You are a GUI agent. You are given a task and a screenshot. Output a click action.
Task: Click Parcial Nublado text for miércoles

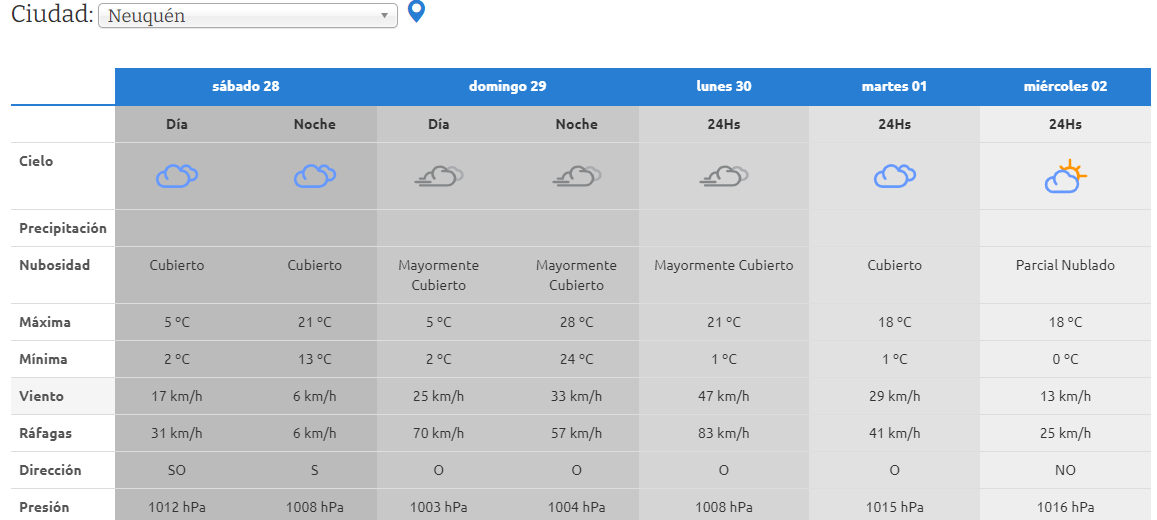pos(1065,265)
